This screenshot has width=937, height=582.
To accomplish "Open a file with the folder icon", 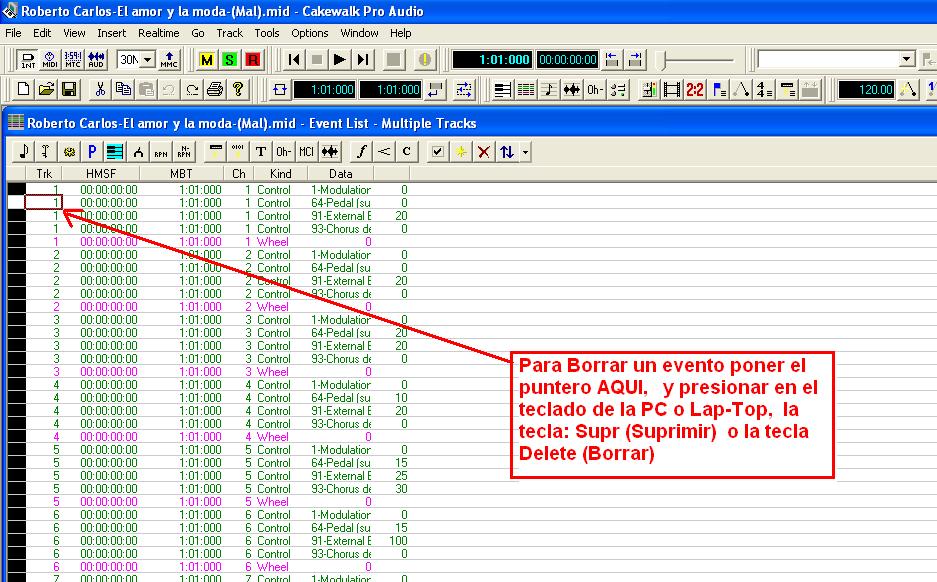I will pos(46,90).
